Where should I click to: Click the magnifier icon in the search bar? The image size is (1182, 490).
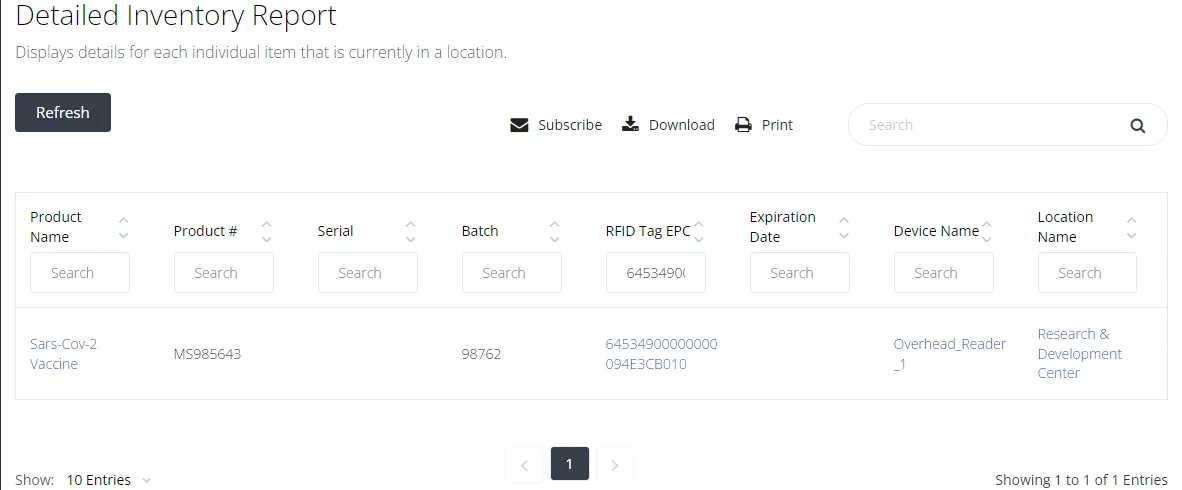pos(1138,126)
